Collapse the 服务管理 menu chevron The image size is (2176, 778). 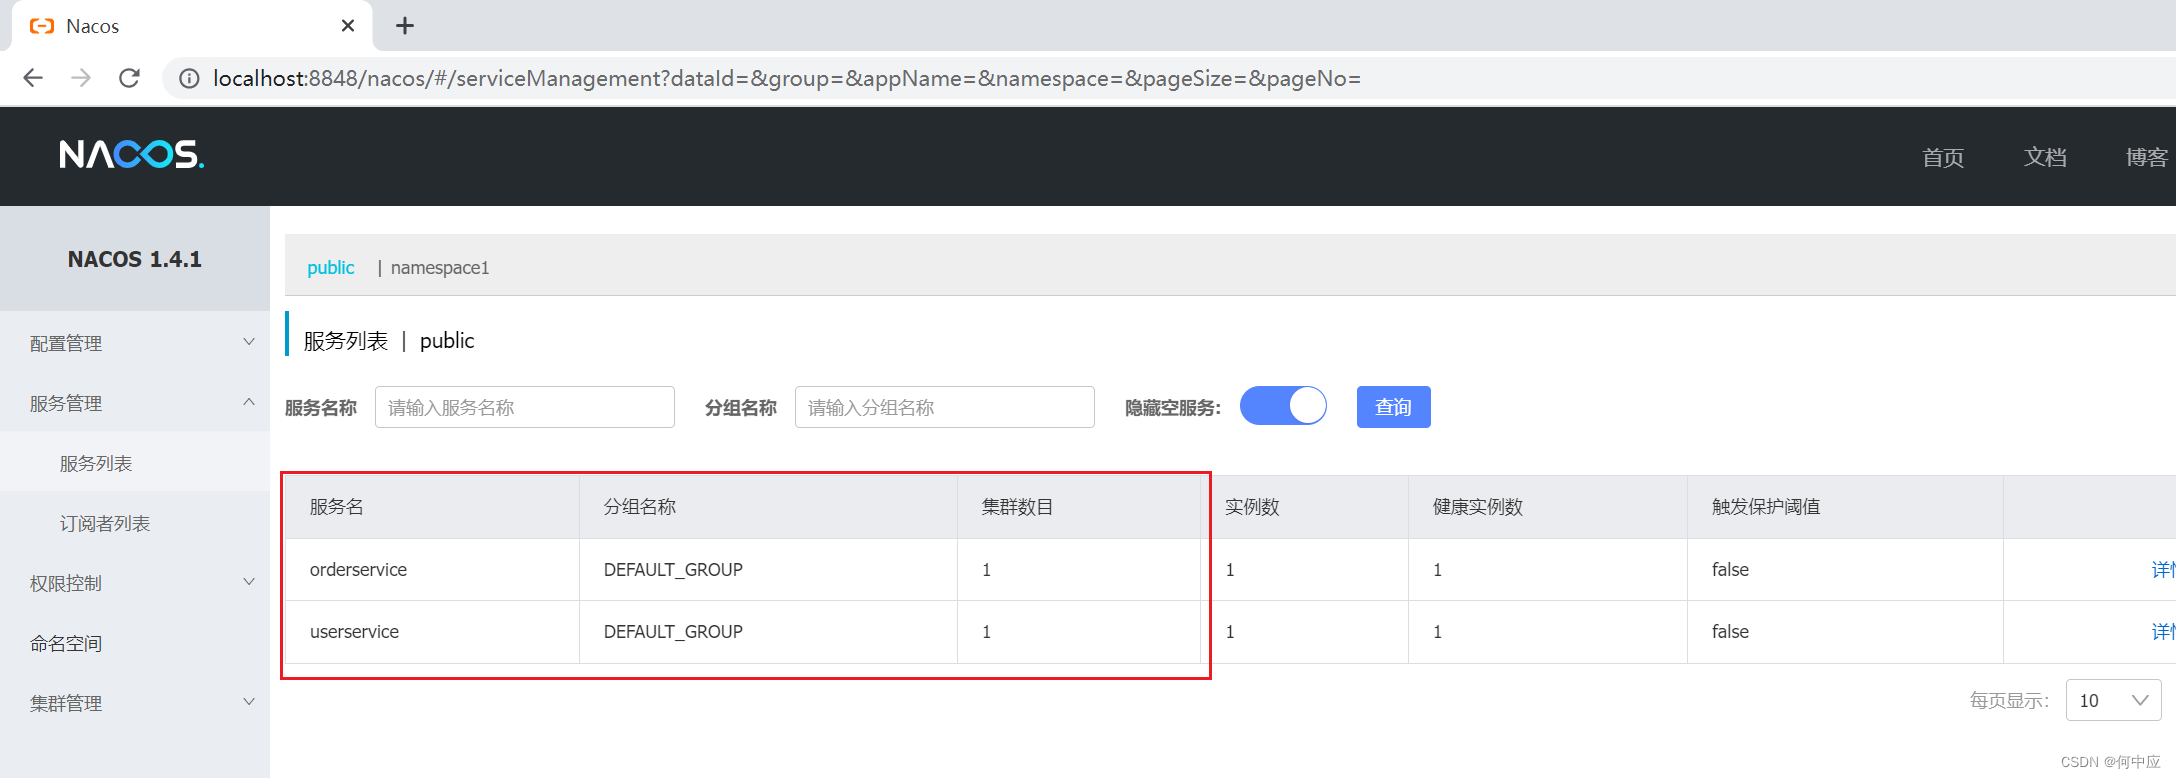point(249,402)
